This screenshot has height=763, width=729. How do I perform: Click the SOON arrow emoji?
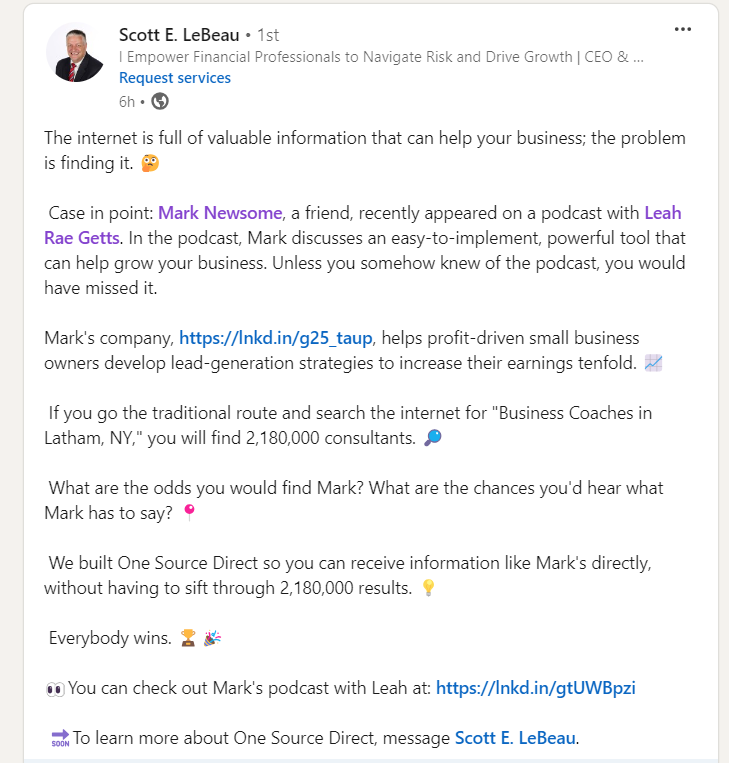59,739
